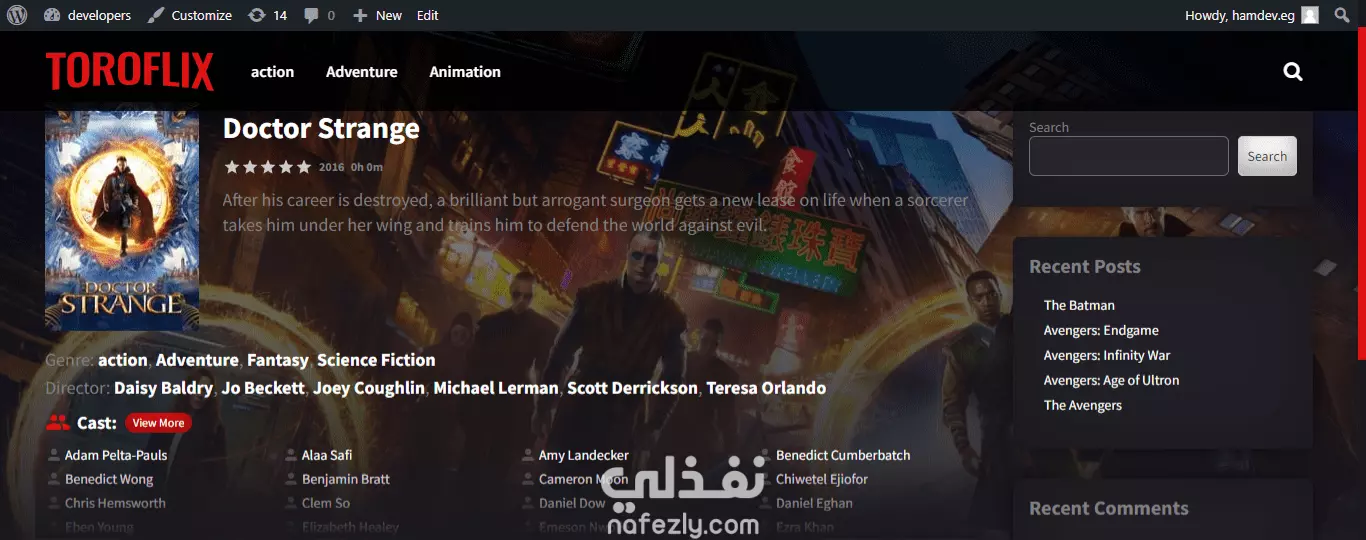This screenshot has width=1366, height=540.
Task: Click View More next to Cast
Action: [x=158, y=423]
